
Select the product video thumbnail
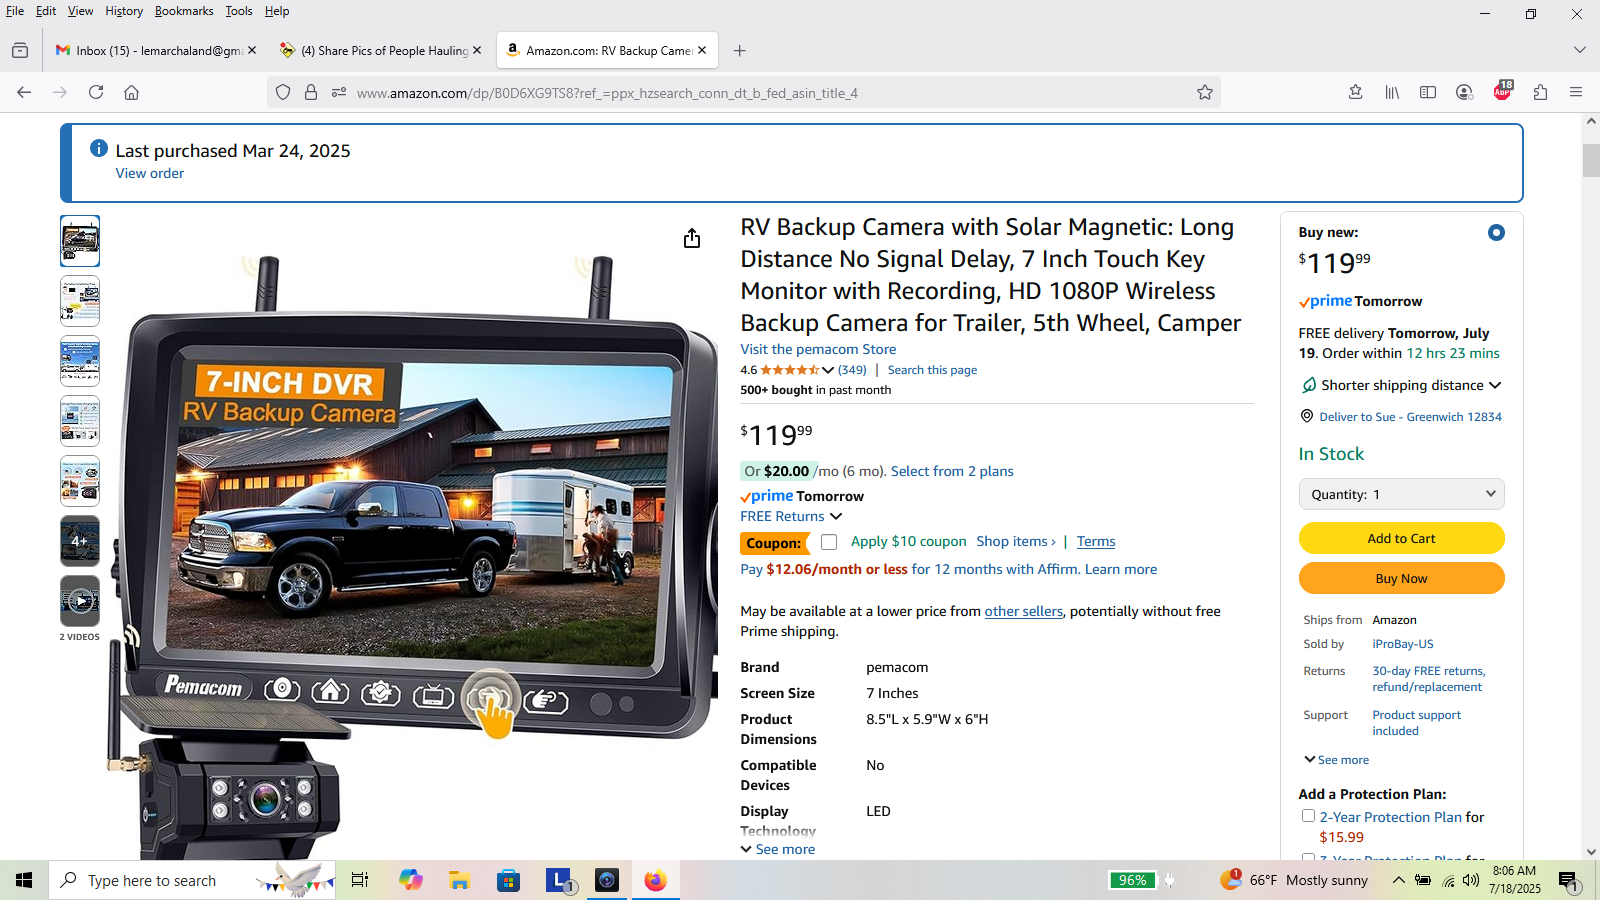[80, 601]
